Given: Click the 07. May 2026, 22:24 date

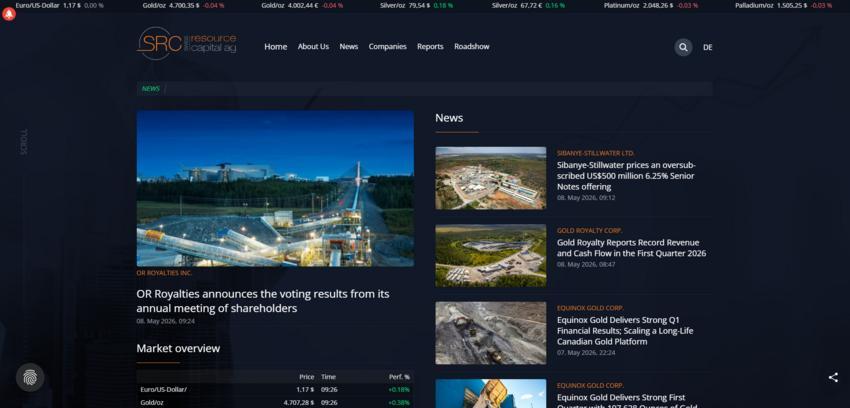Looking at the screenshot, I should (x=585, y=353).
